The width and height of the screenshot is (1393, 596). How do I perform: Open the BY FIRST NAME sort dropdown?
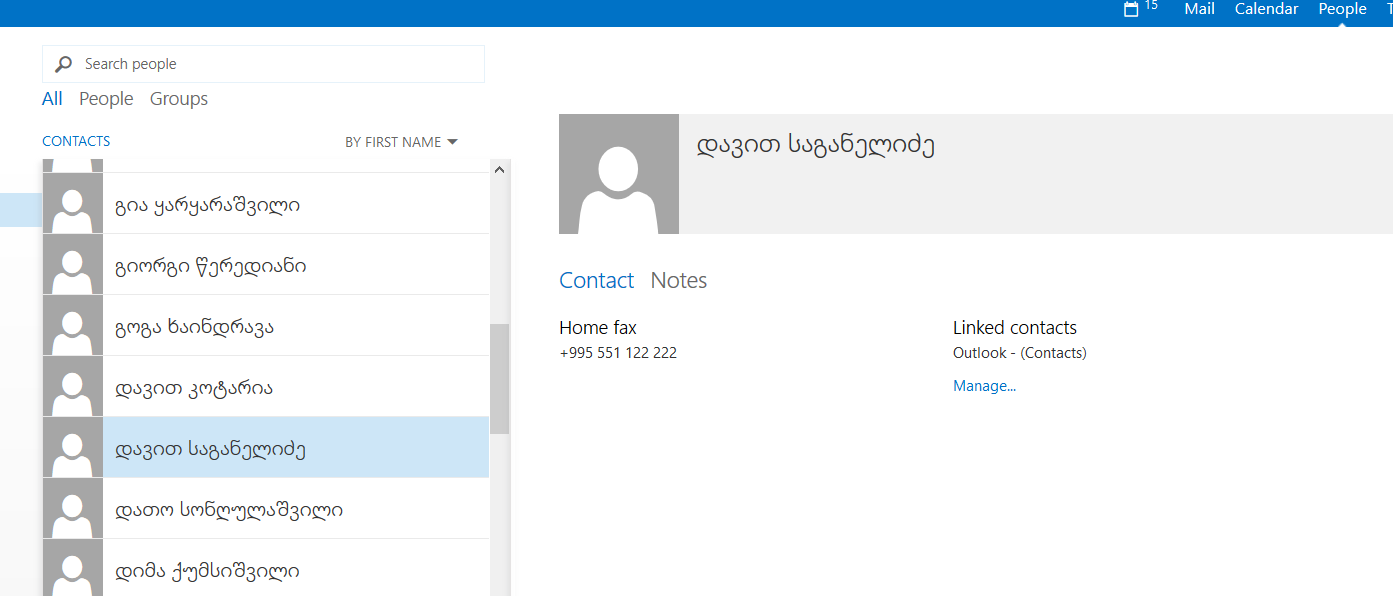(401, 142)
